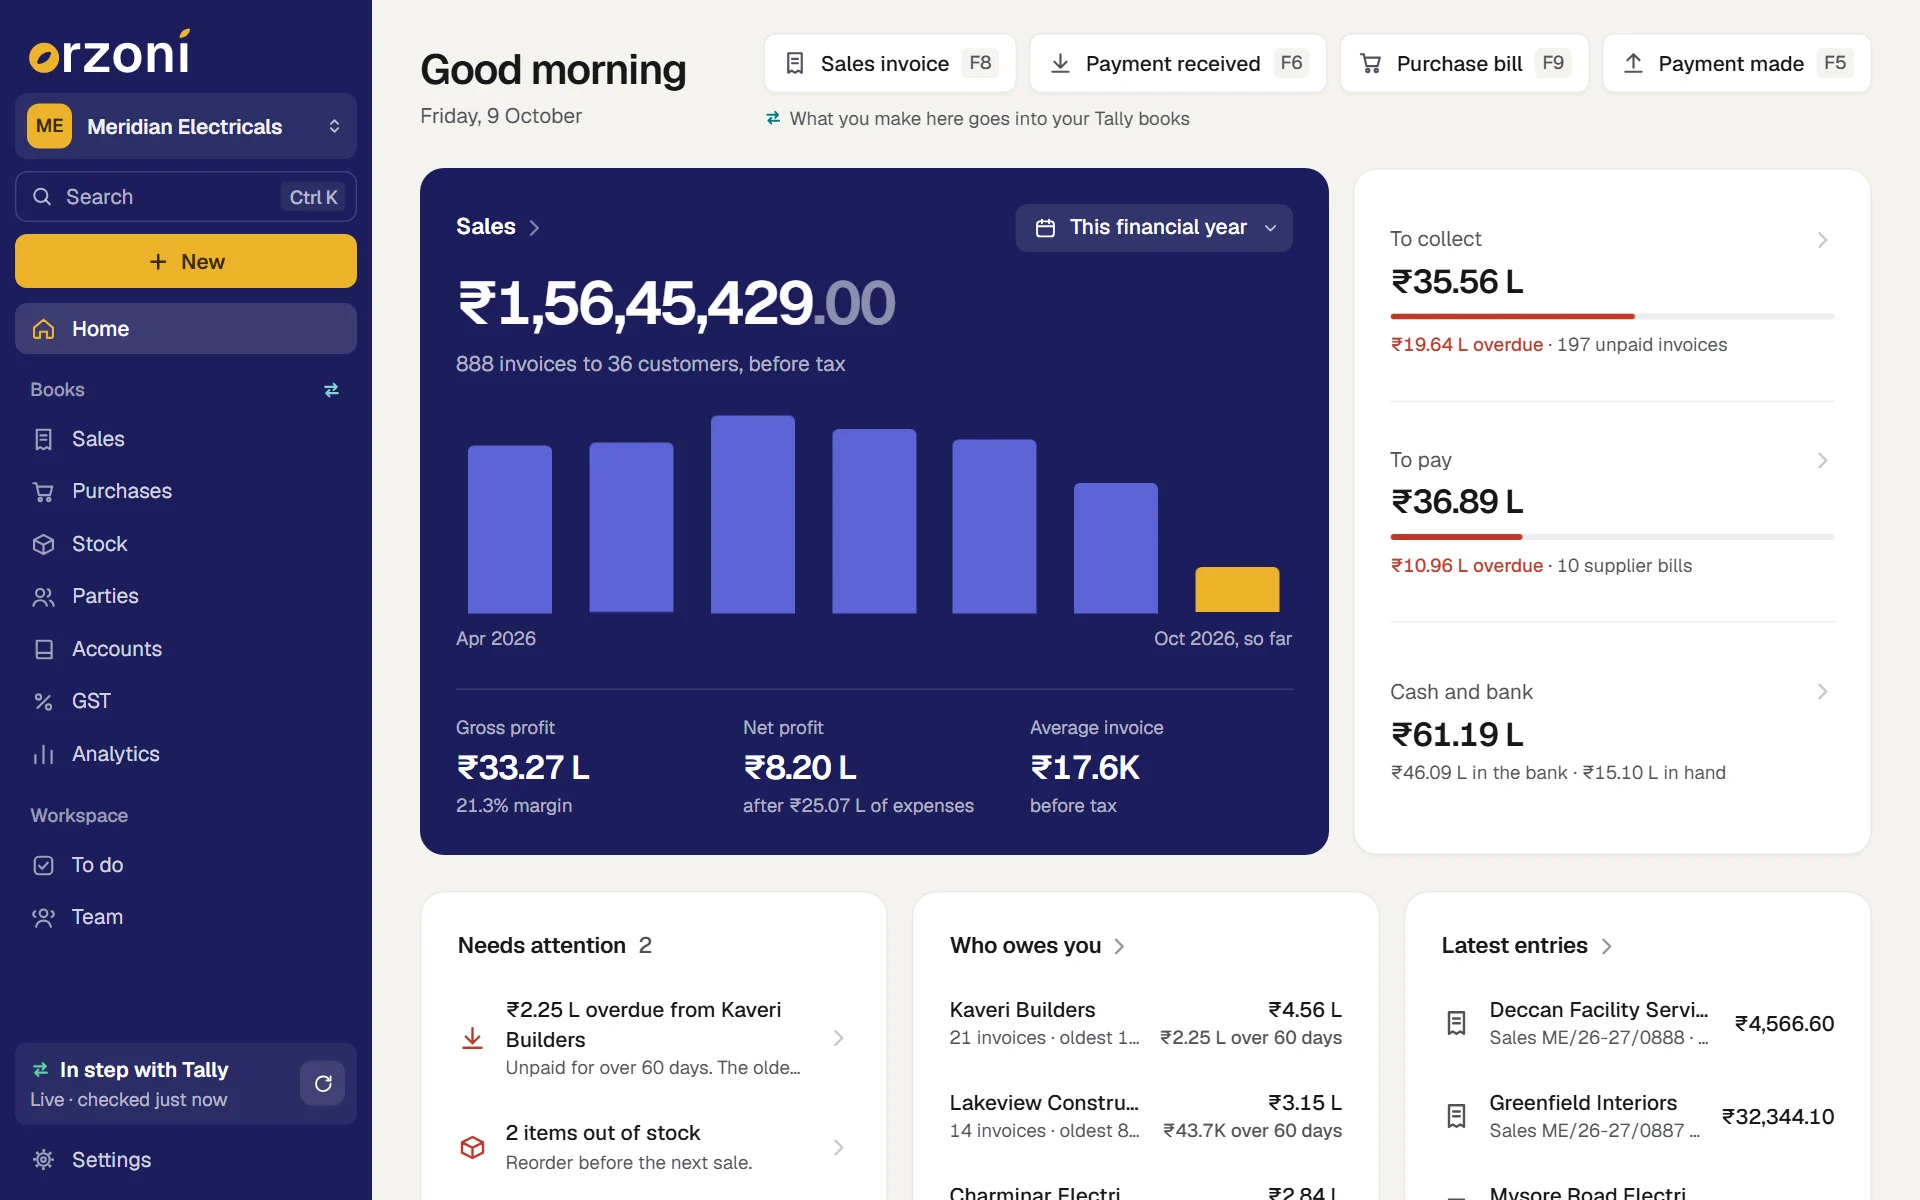
Task: Click the invoice icon beside Deccan Facility entry
Action: (x=1457, y=1023)
